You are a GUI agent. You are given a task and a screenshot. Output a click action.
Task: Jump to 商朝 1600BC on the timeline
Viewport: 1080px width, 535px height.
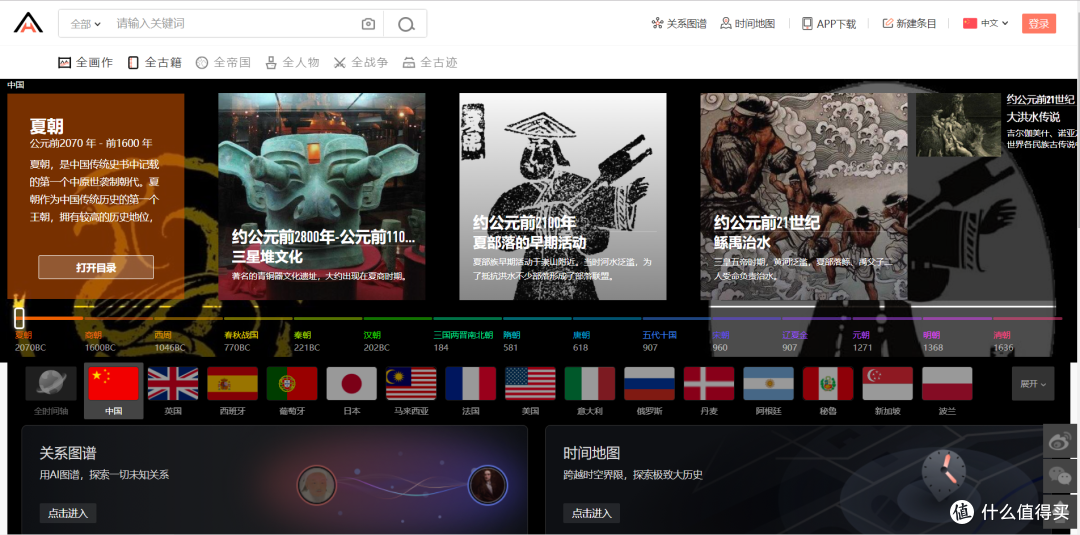[100, 341]
